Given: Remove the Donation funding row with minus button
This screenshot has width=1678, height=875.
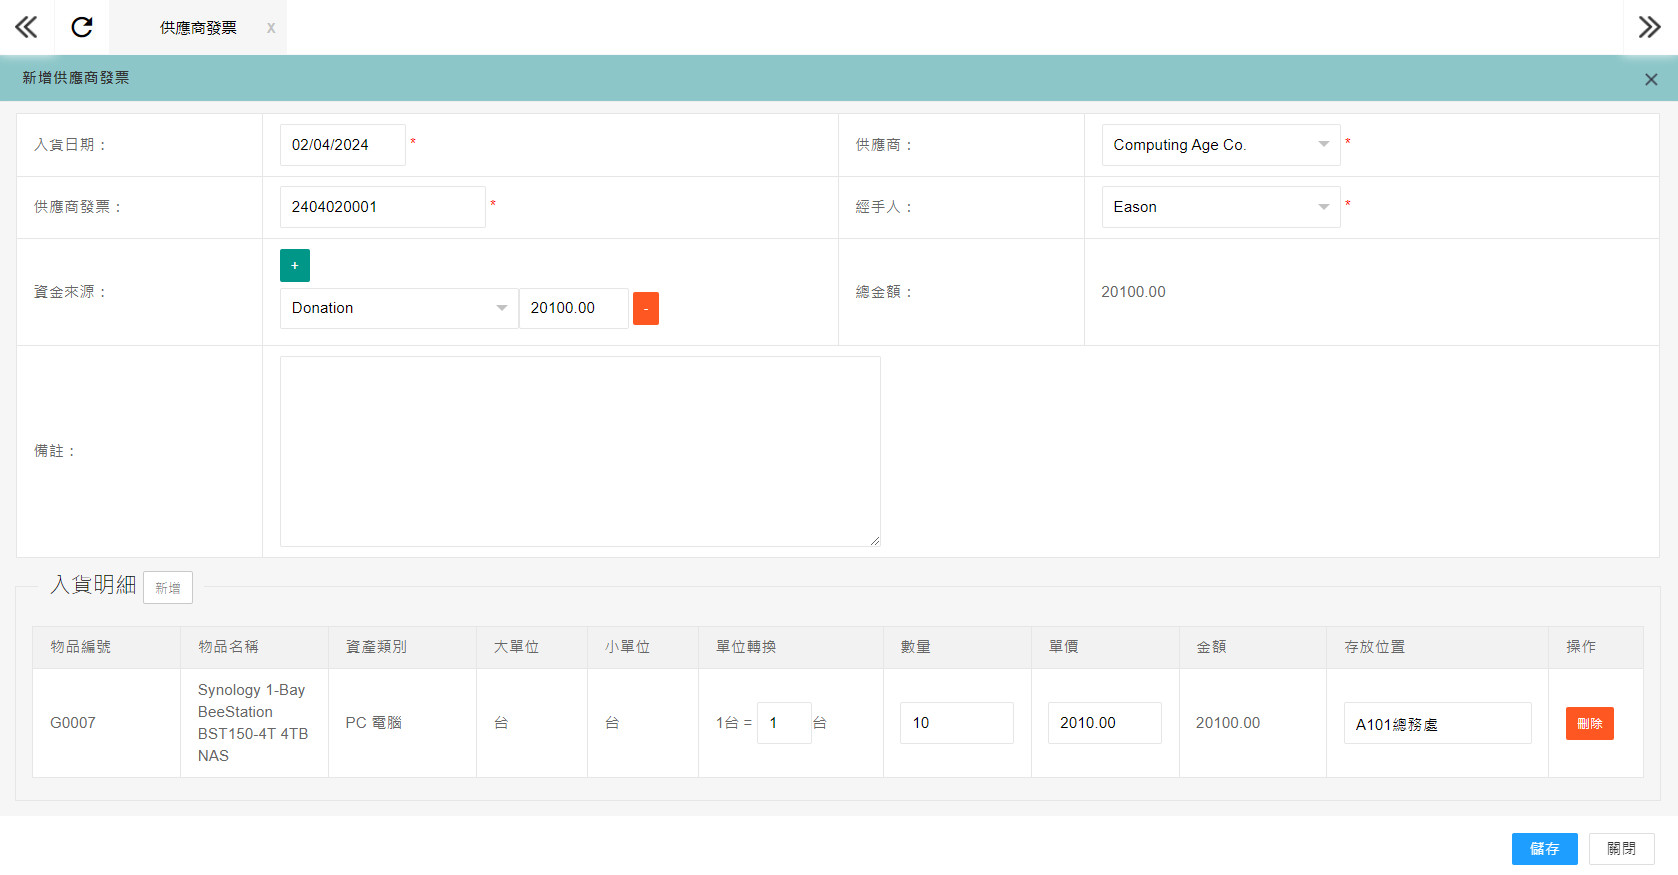Looking at the screenshot, I should pos(646,308).
